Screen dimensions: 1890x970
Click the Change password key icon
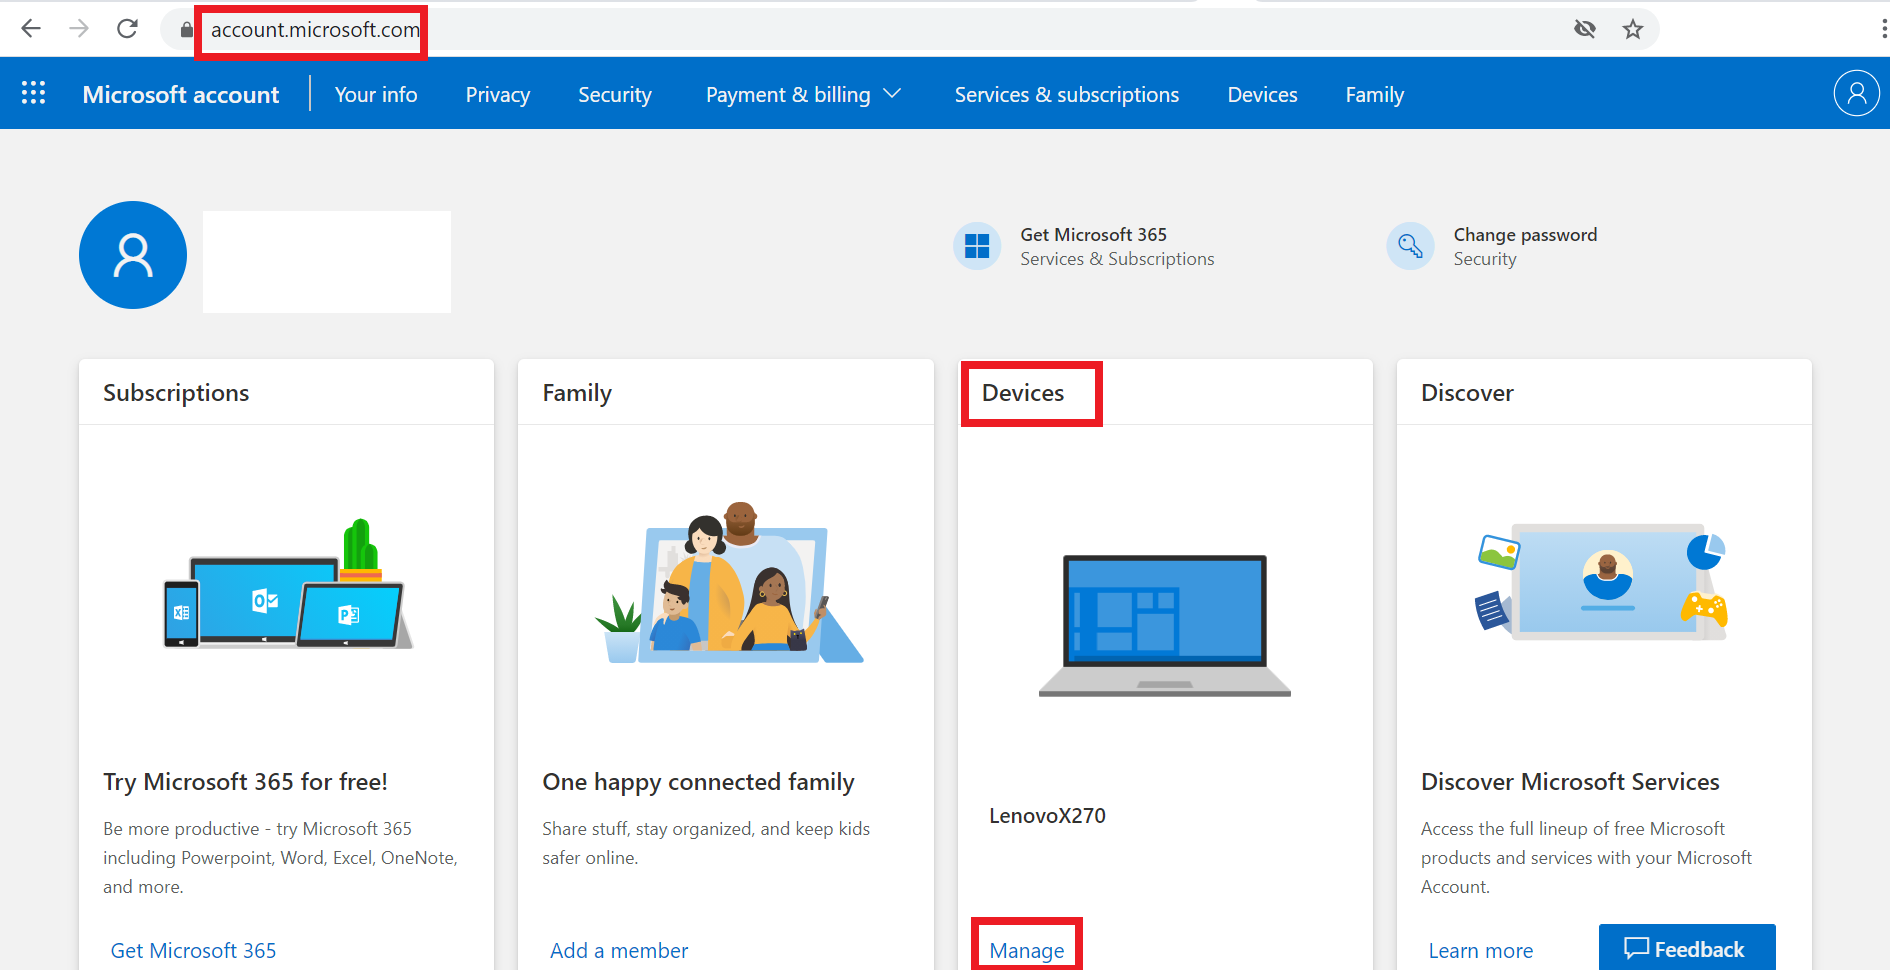[1410, 246]
